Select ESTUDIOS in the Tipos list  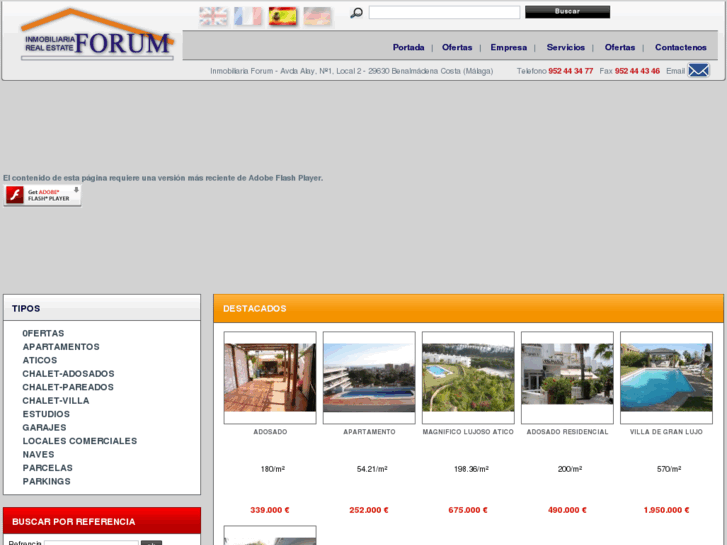pos(46,414)
